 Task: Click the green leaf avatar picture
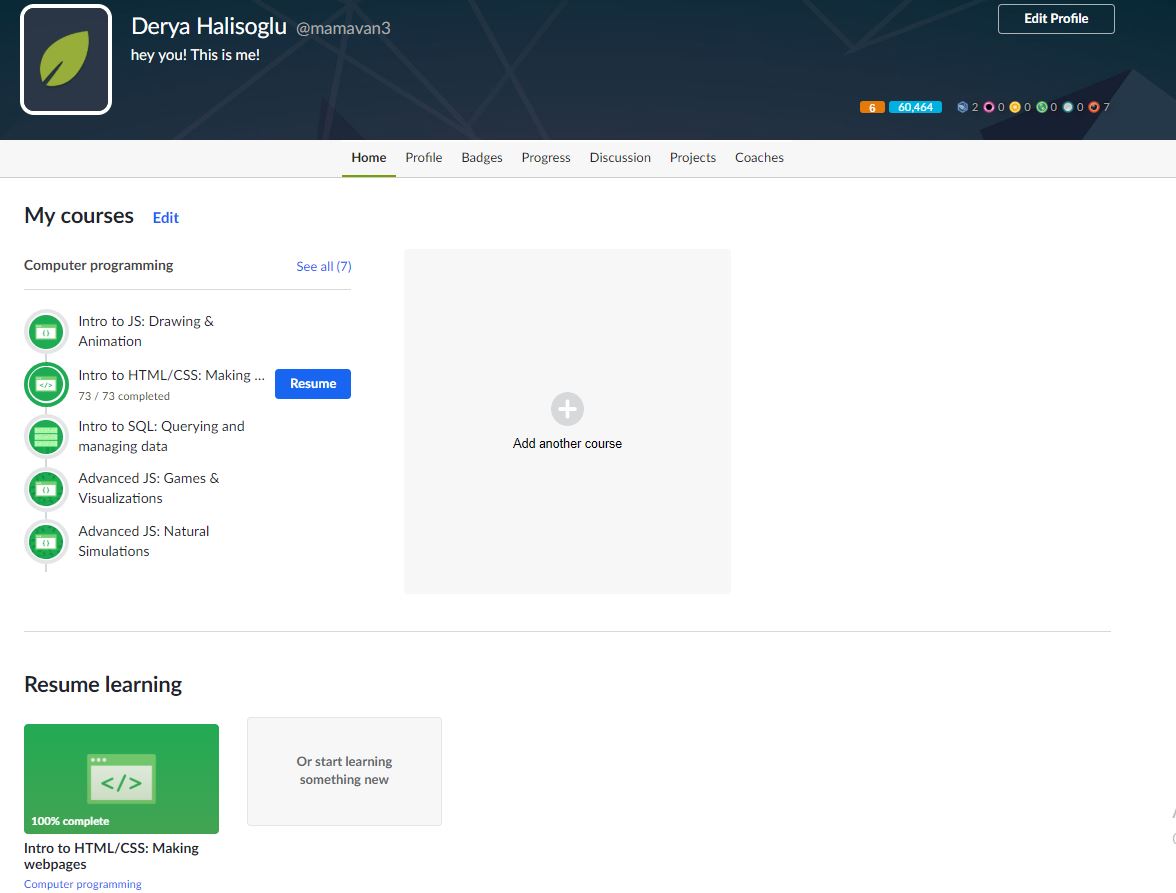[66, 59]
